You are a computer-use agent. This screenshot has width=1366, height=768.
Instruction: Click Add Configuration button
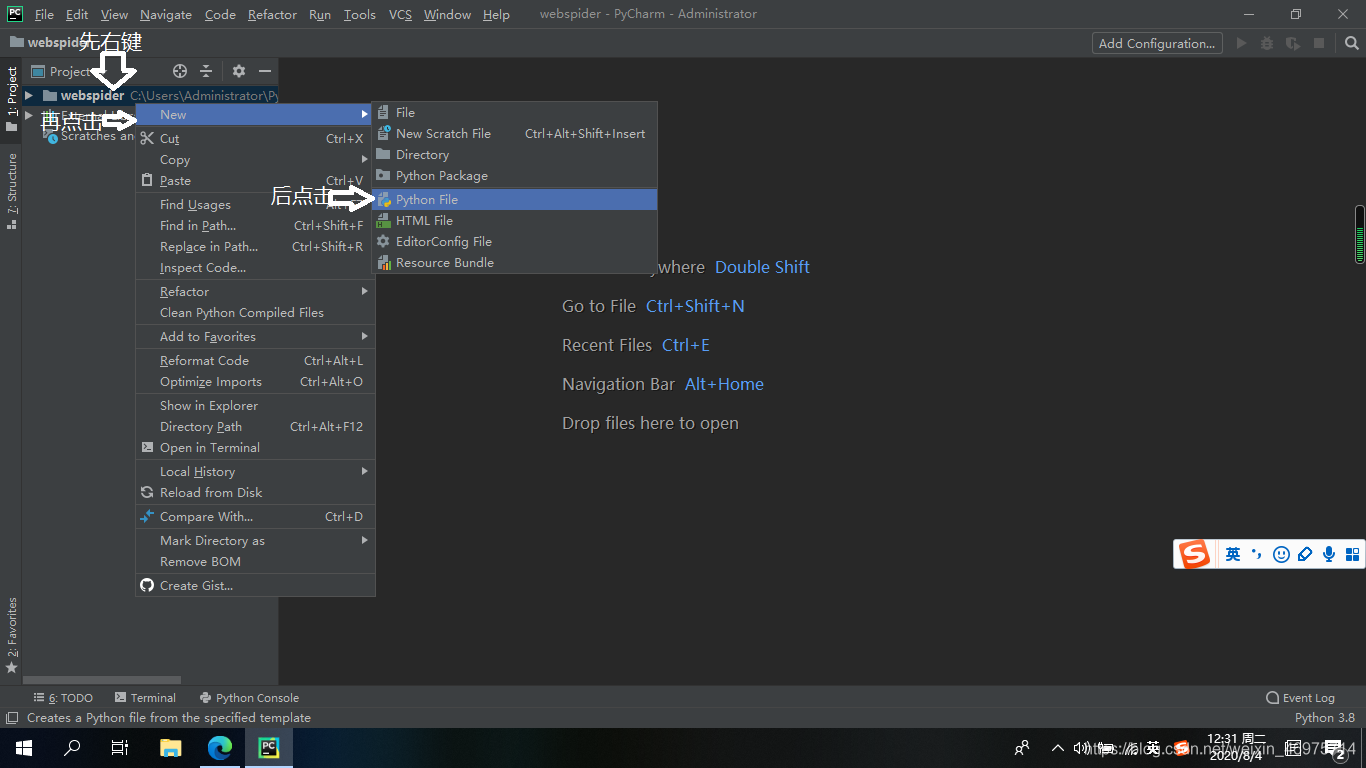pyautogui.click(x=1156, y=43)
